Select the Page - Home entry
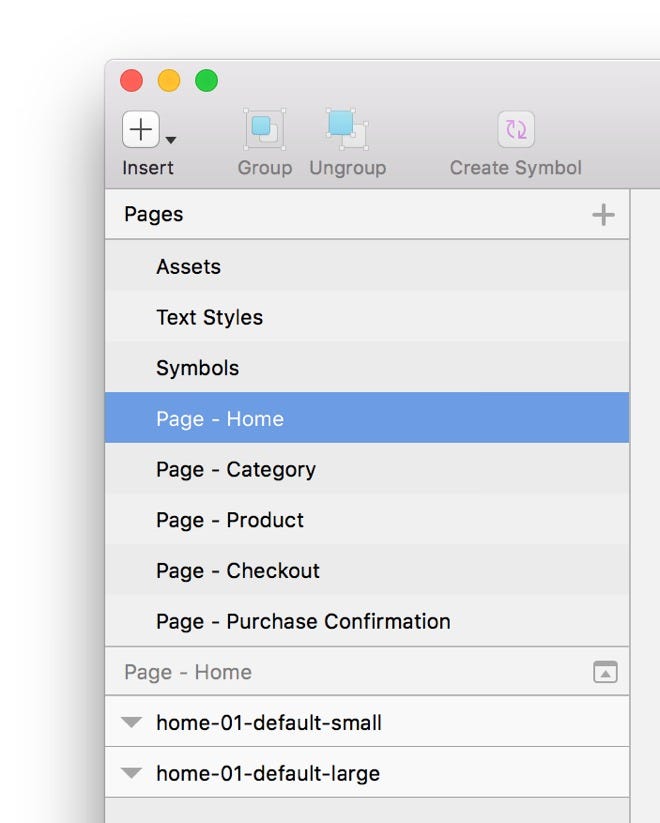 pos(367,418)
